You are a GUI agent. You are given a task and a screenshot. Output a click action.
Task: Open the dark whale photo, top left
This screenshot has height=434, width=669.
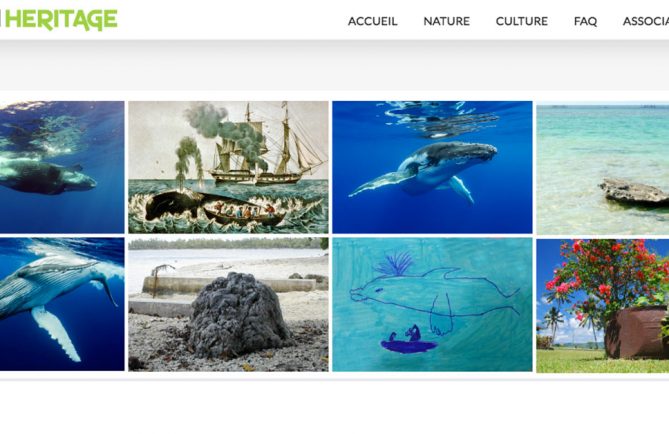pos(62,167)
